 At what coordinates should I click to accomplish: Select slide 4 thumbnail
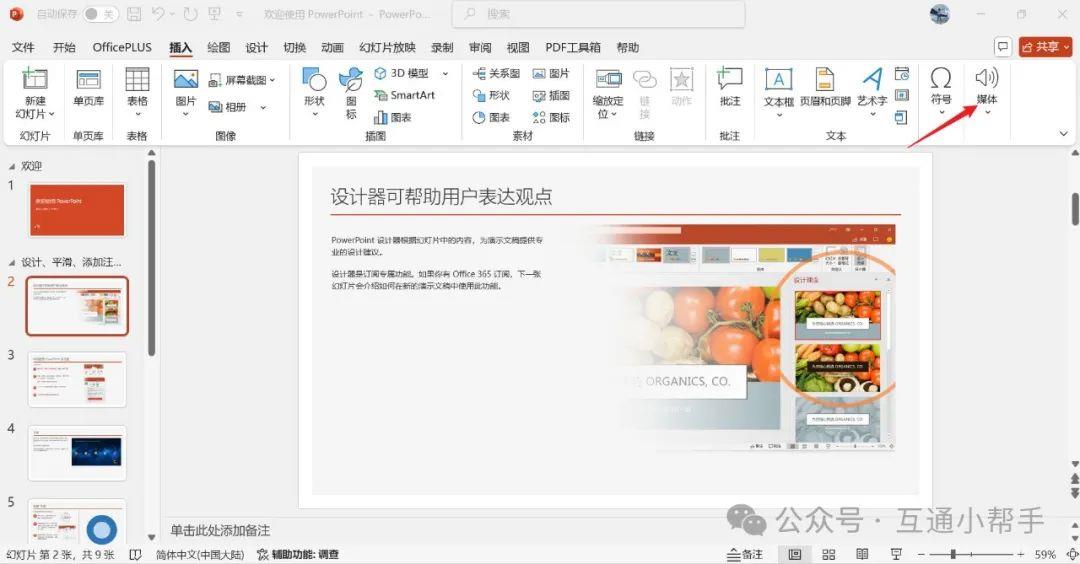click(77, 452)
